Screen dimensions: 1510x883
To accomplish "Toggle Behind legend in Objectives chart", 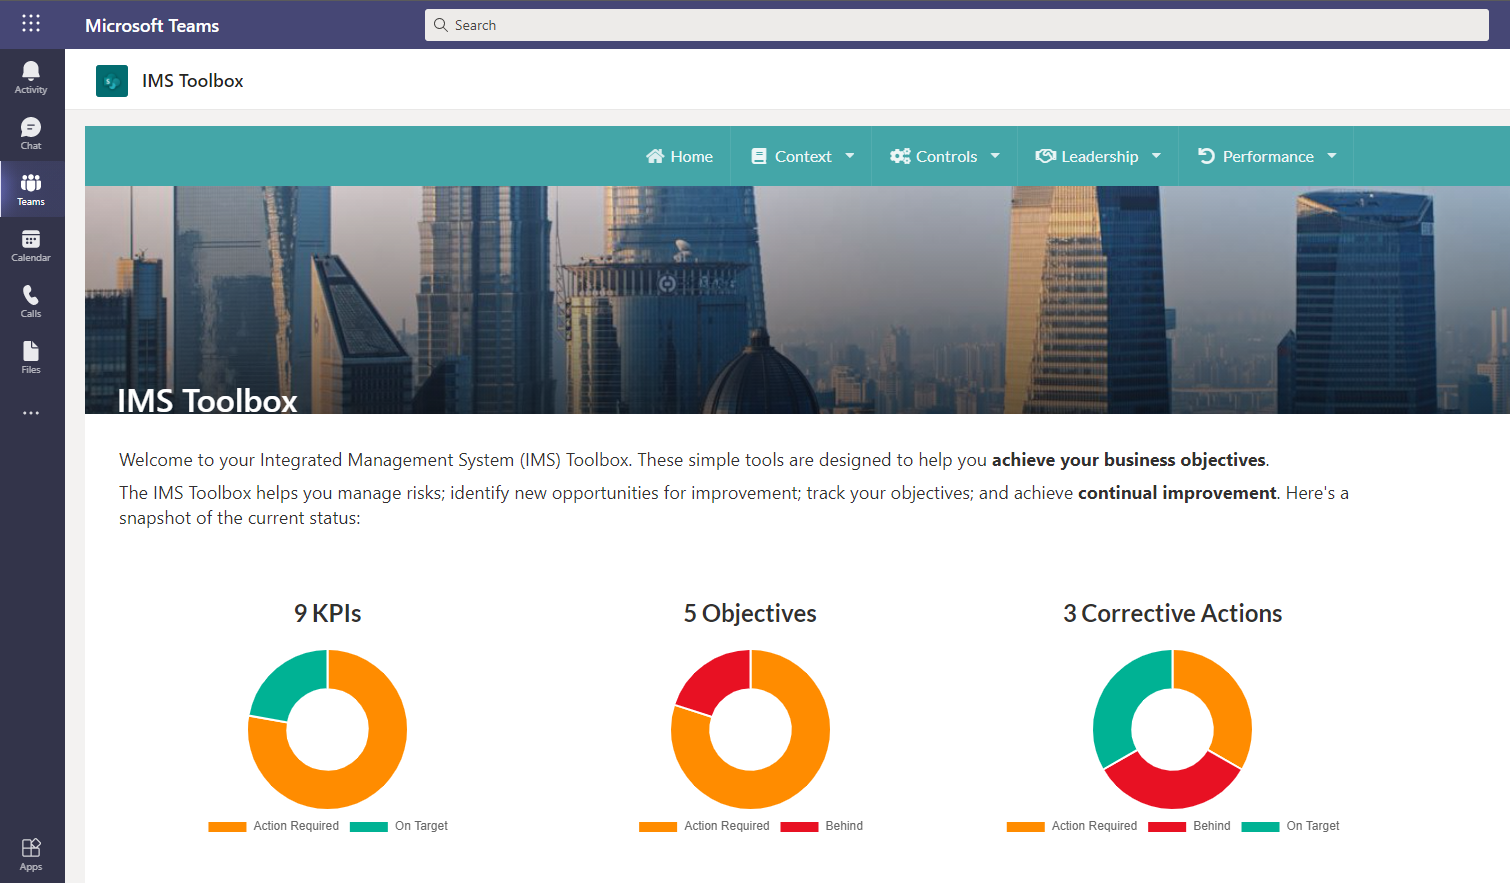I will (822, 826).
